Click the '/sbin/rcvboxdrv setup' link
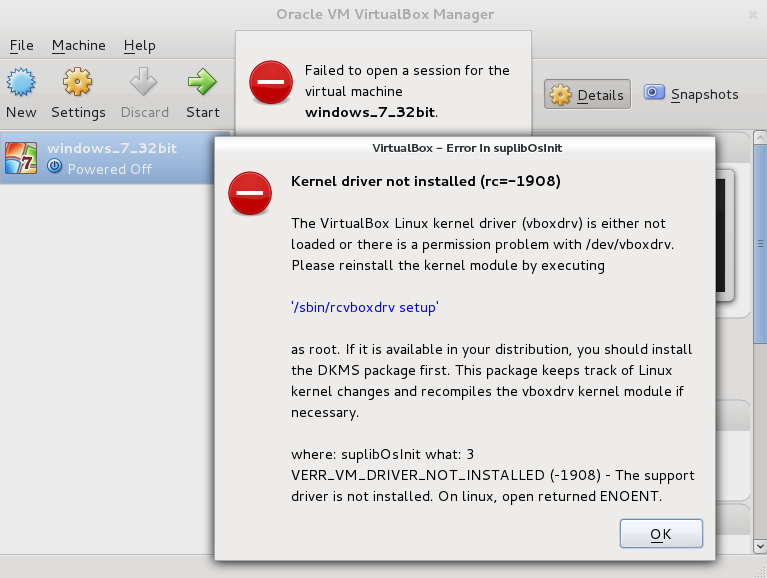This screenshot has height=578, width=767. 364,308
